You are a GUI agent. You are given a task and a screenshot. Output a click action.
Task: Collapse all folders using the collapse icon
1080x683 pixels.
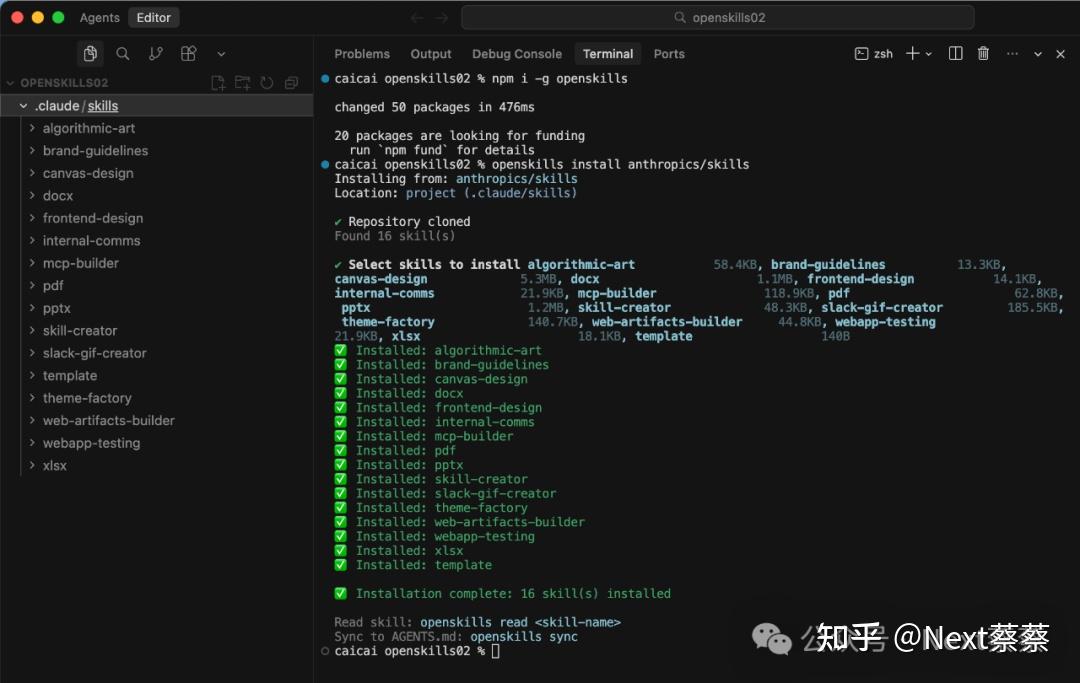coord(291,83)
